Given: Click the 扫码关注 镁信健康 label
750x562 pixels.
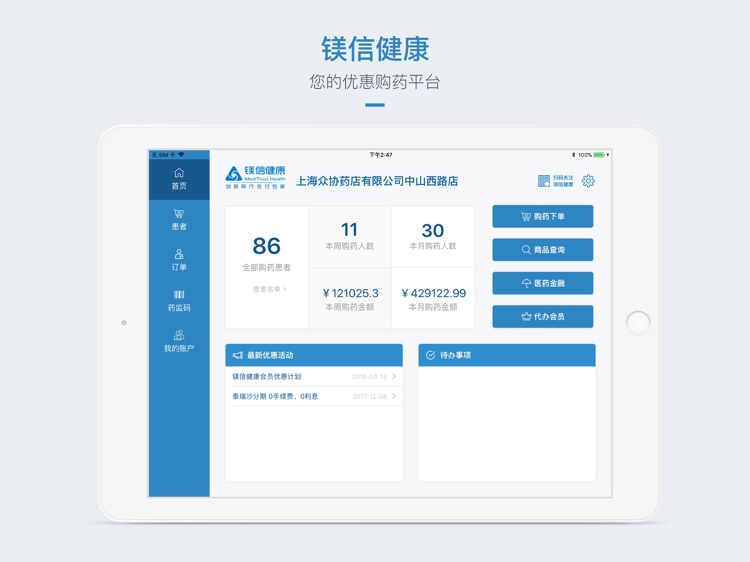Looking at the screenshot, I should tap(563, 181).
